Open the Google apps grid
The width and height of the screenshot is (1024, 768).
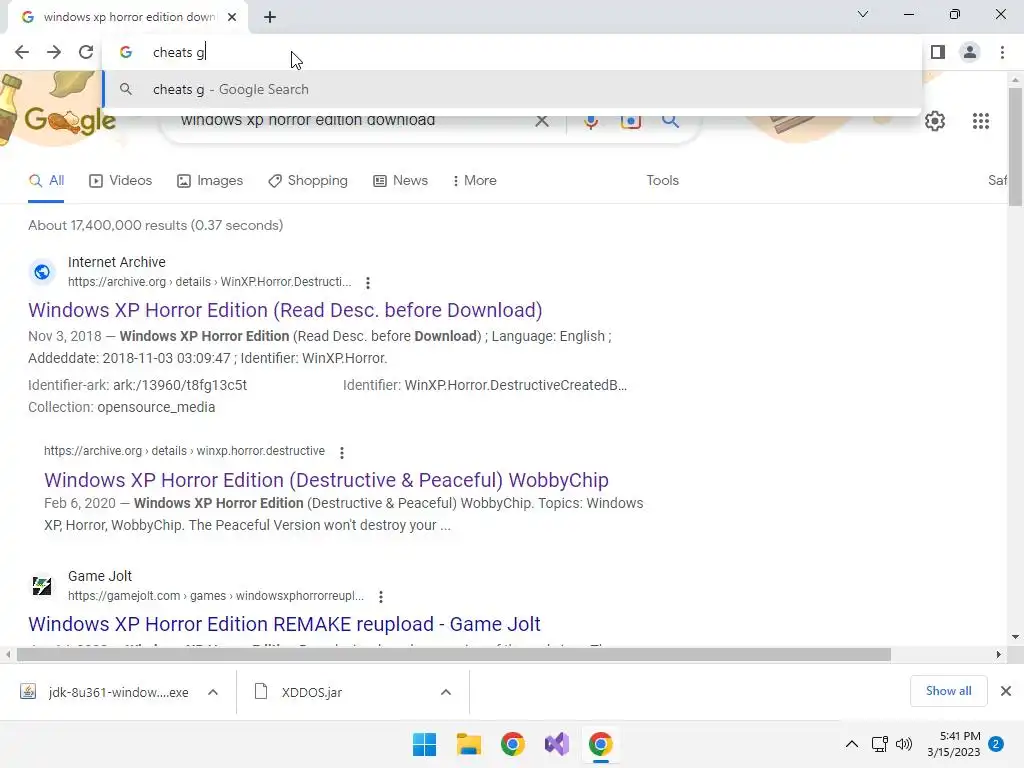click(980, 121)
